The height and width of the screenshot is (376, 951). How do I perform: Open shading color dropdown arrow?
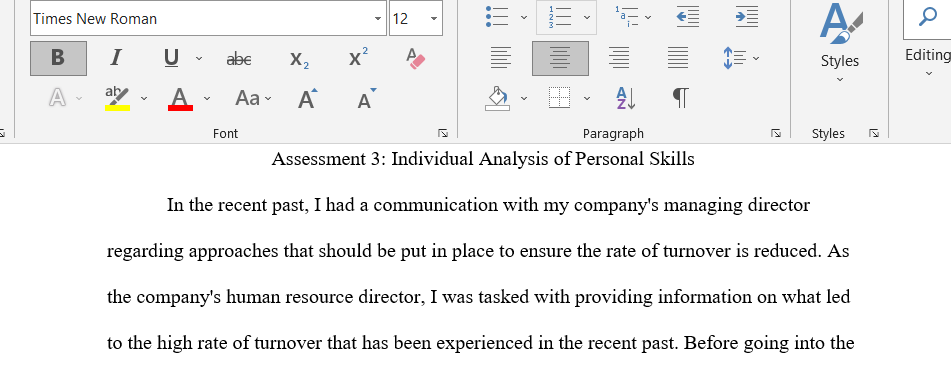pos(524,98)
